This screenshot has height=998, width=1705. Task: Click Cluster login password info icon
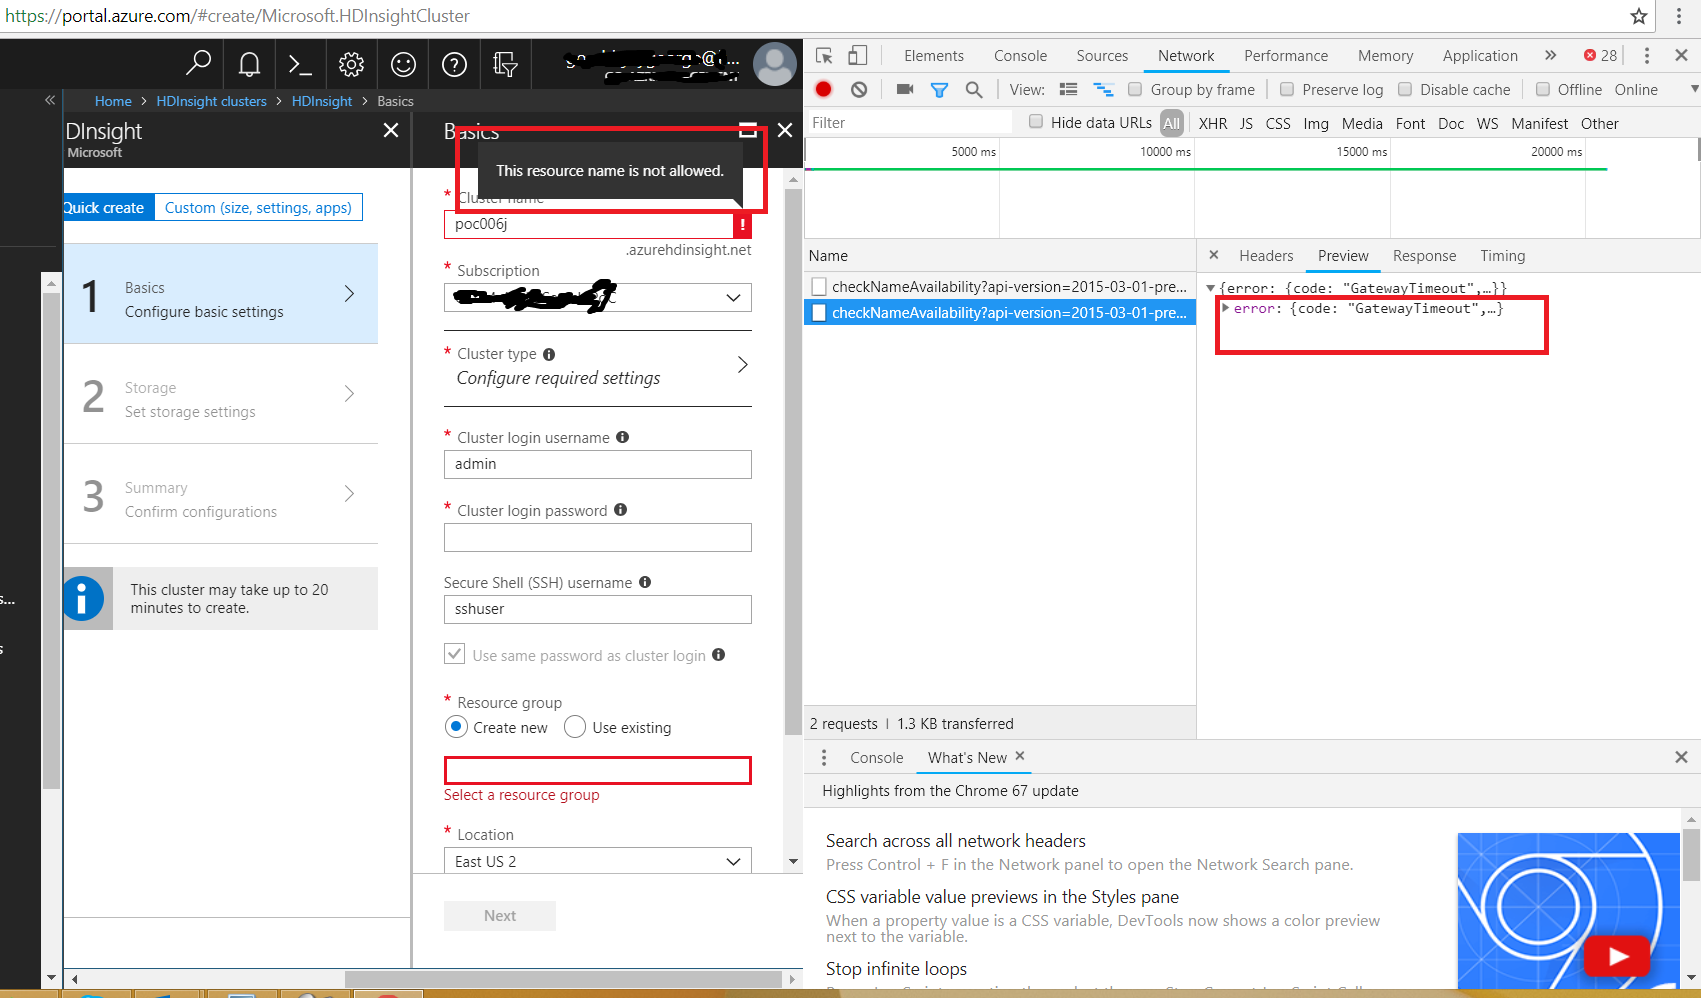tap(620, 510)
